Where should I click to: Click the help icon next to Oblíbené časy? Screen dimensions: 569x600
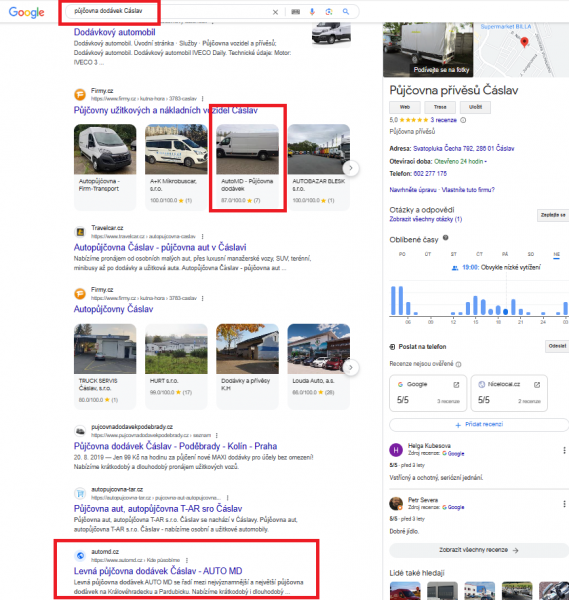[x=445, y=238]
